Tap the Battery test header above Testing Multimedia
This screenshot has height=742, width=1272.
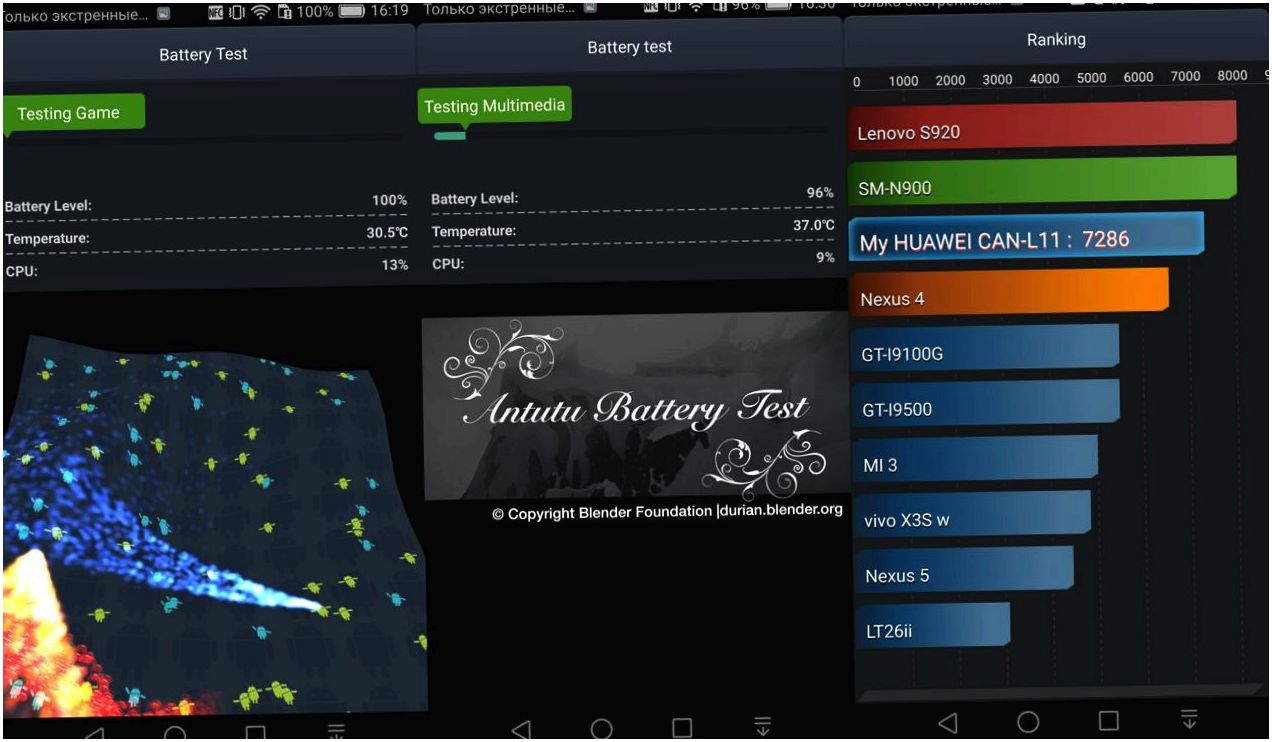click(x=630, y=47)
